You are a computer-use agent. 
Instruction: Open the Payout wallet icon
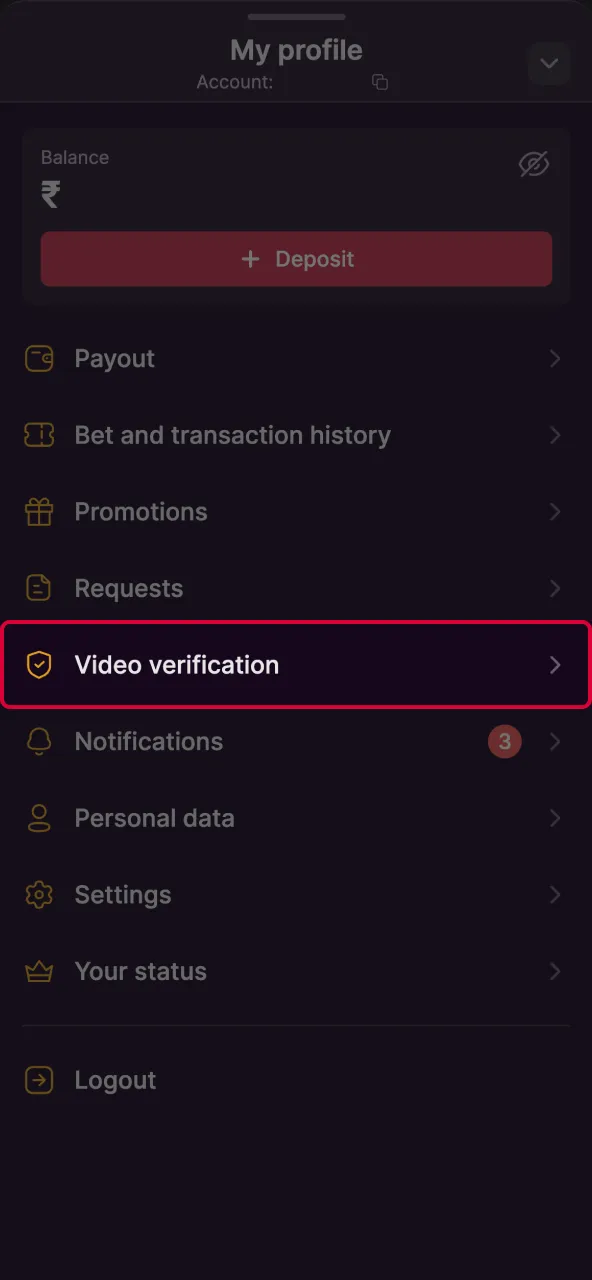click(x=38, y=358)
